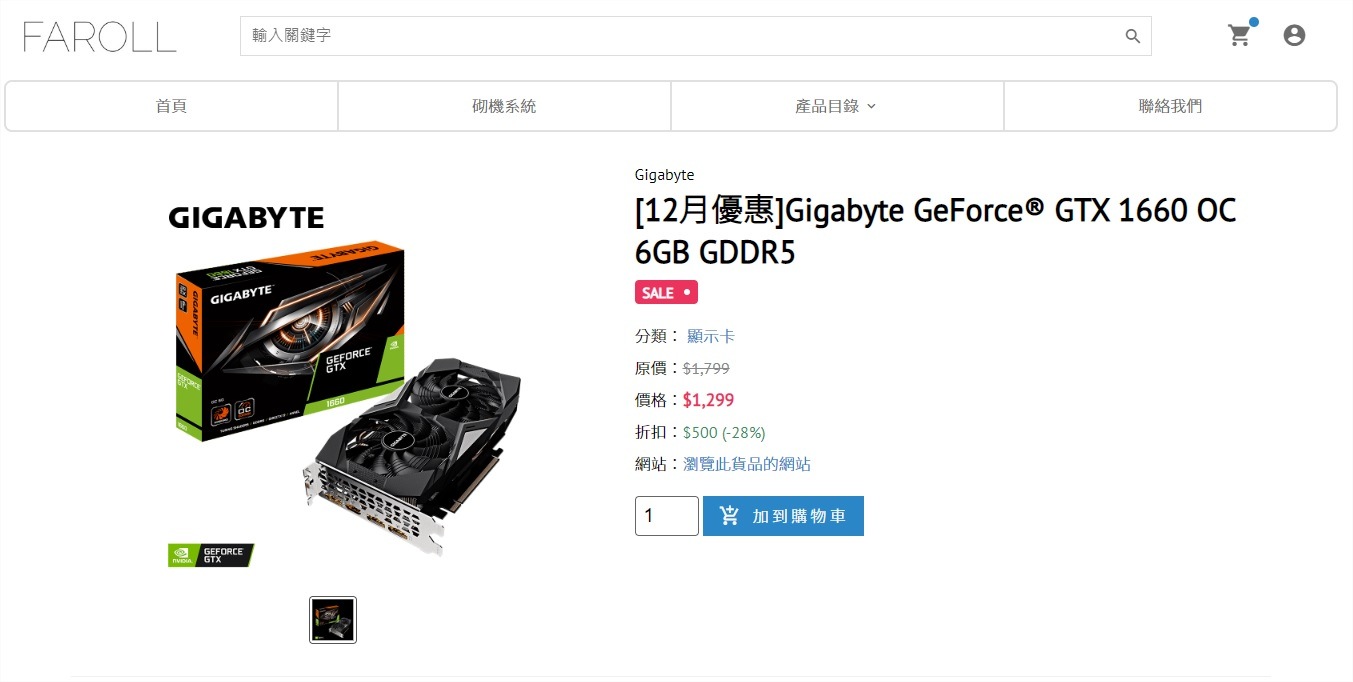The image size is (1353, 682).
Task: Expand the 產品目錄 dropdown menu
Action: [x=836, y=106]
